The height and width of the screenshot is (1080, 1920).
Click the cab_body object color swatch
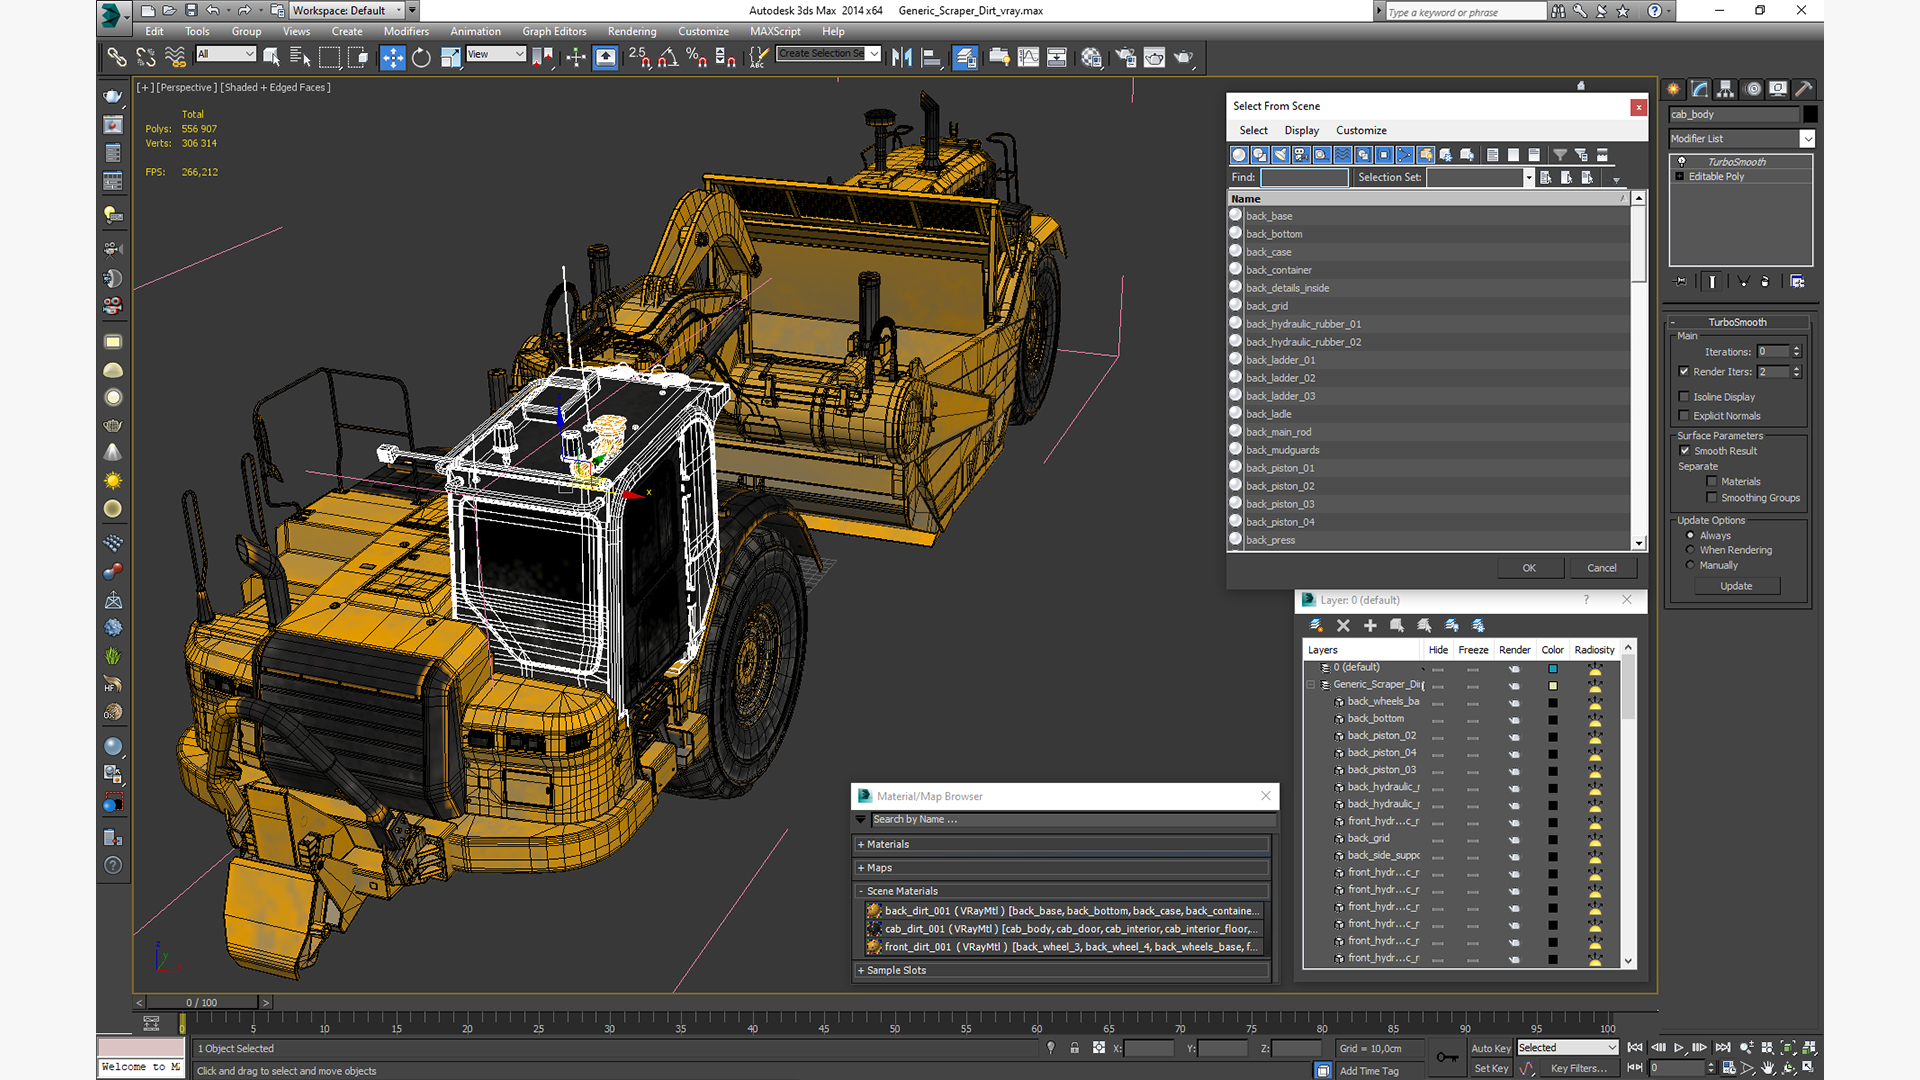[1810, 114]
